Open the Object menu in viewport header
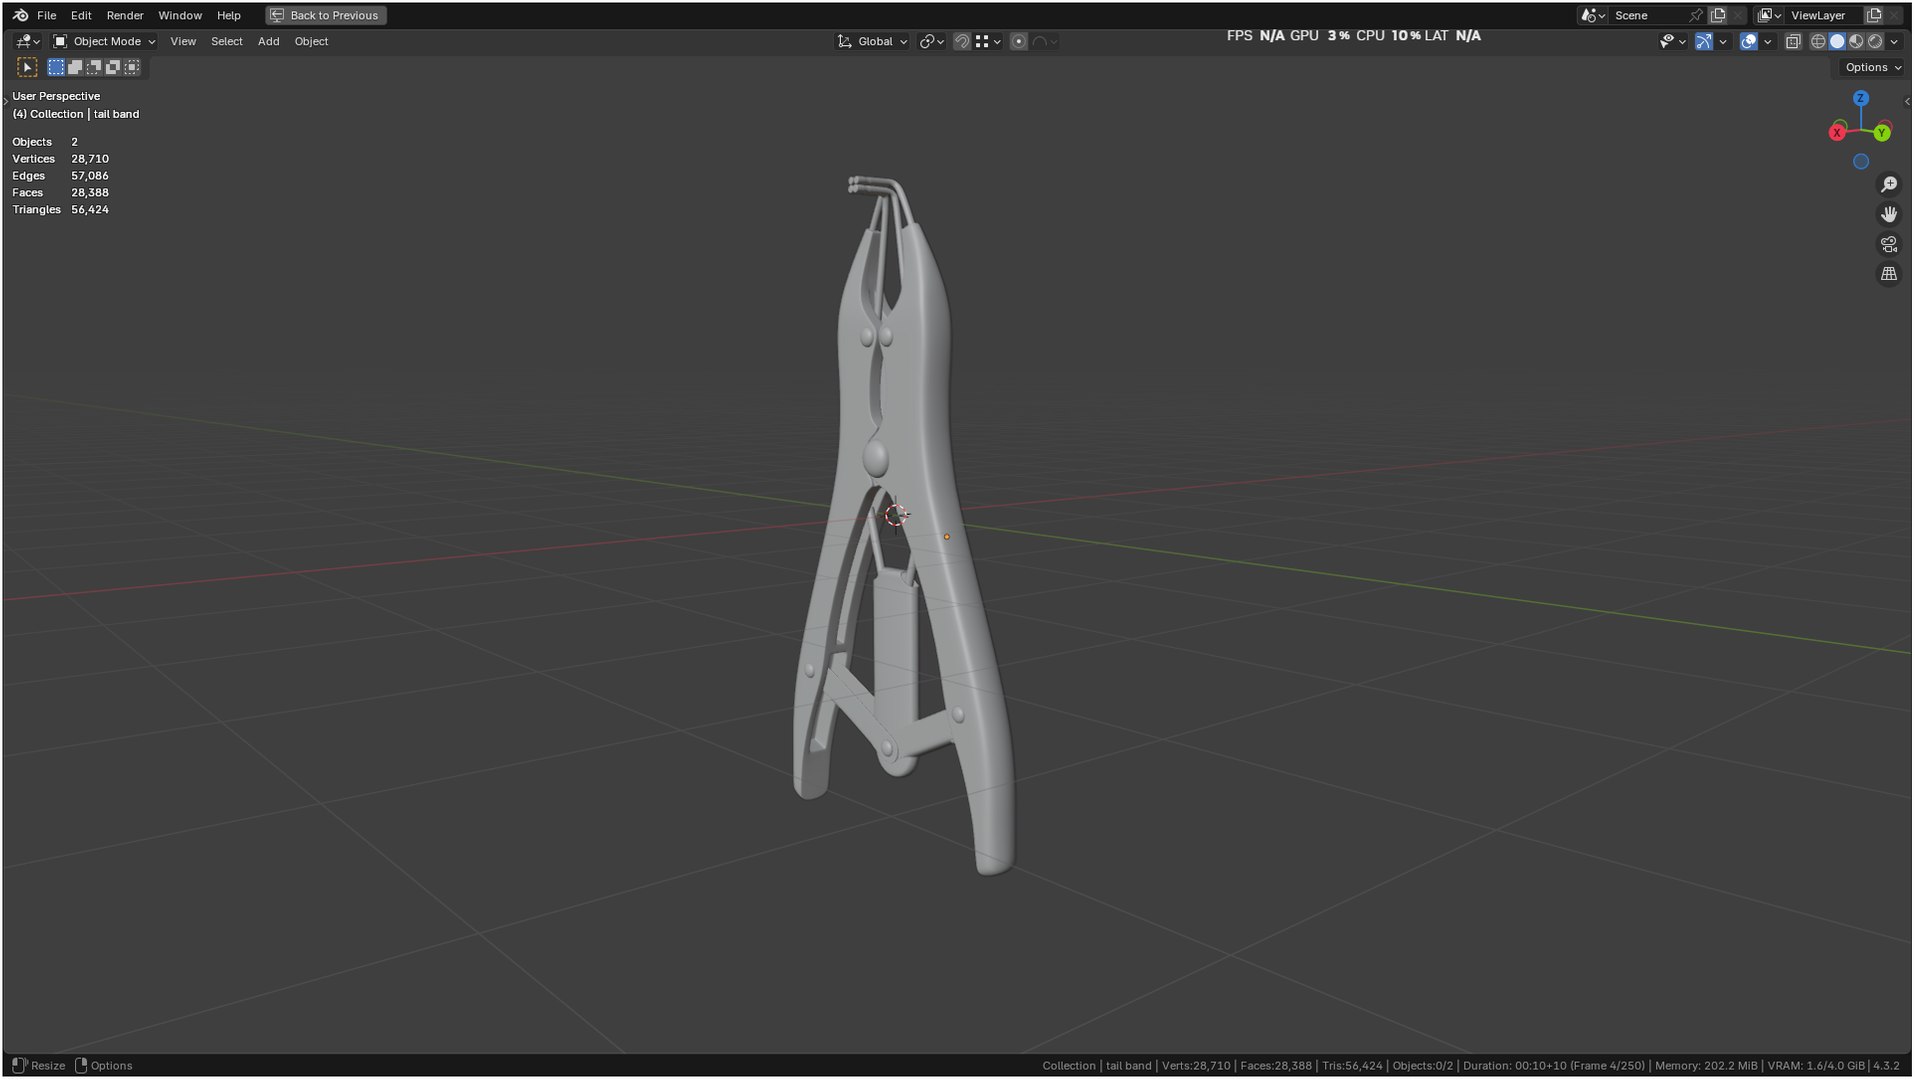 (311, 41)
